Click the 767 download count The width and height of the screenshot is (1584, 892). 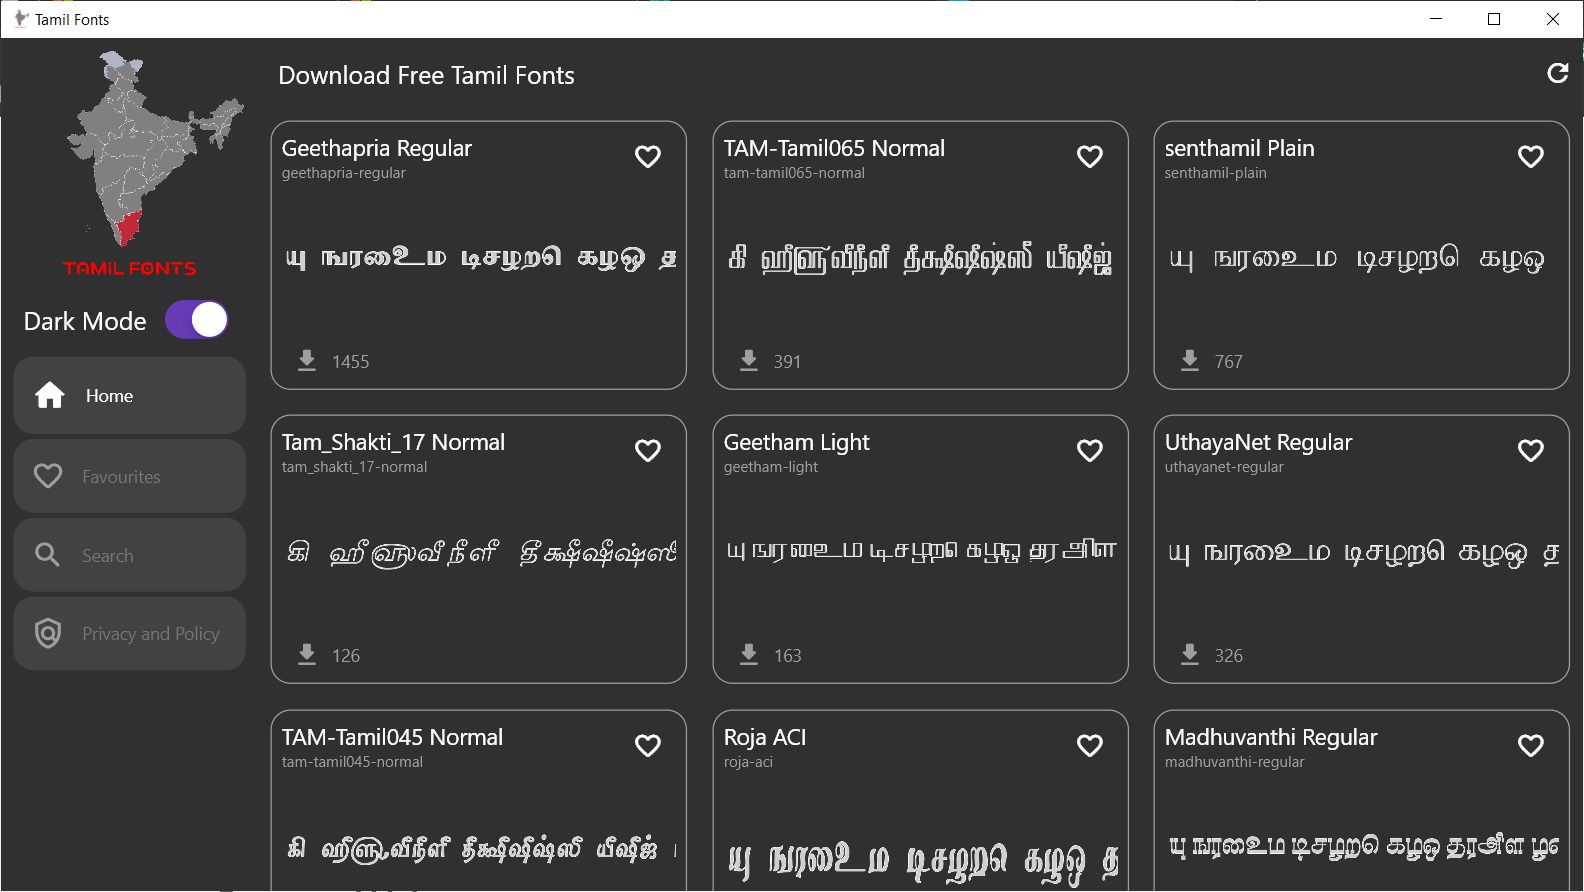pyautogui.click(x=1229, y=362)
